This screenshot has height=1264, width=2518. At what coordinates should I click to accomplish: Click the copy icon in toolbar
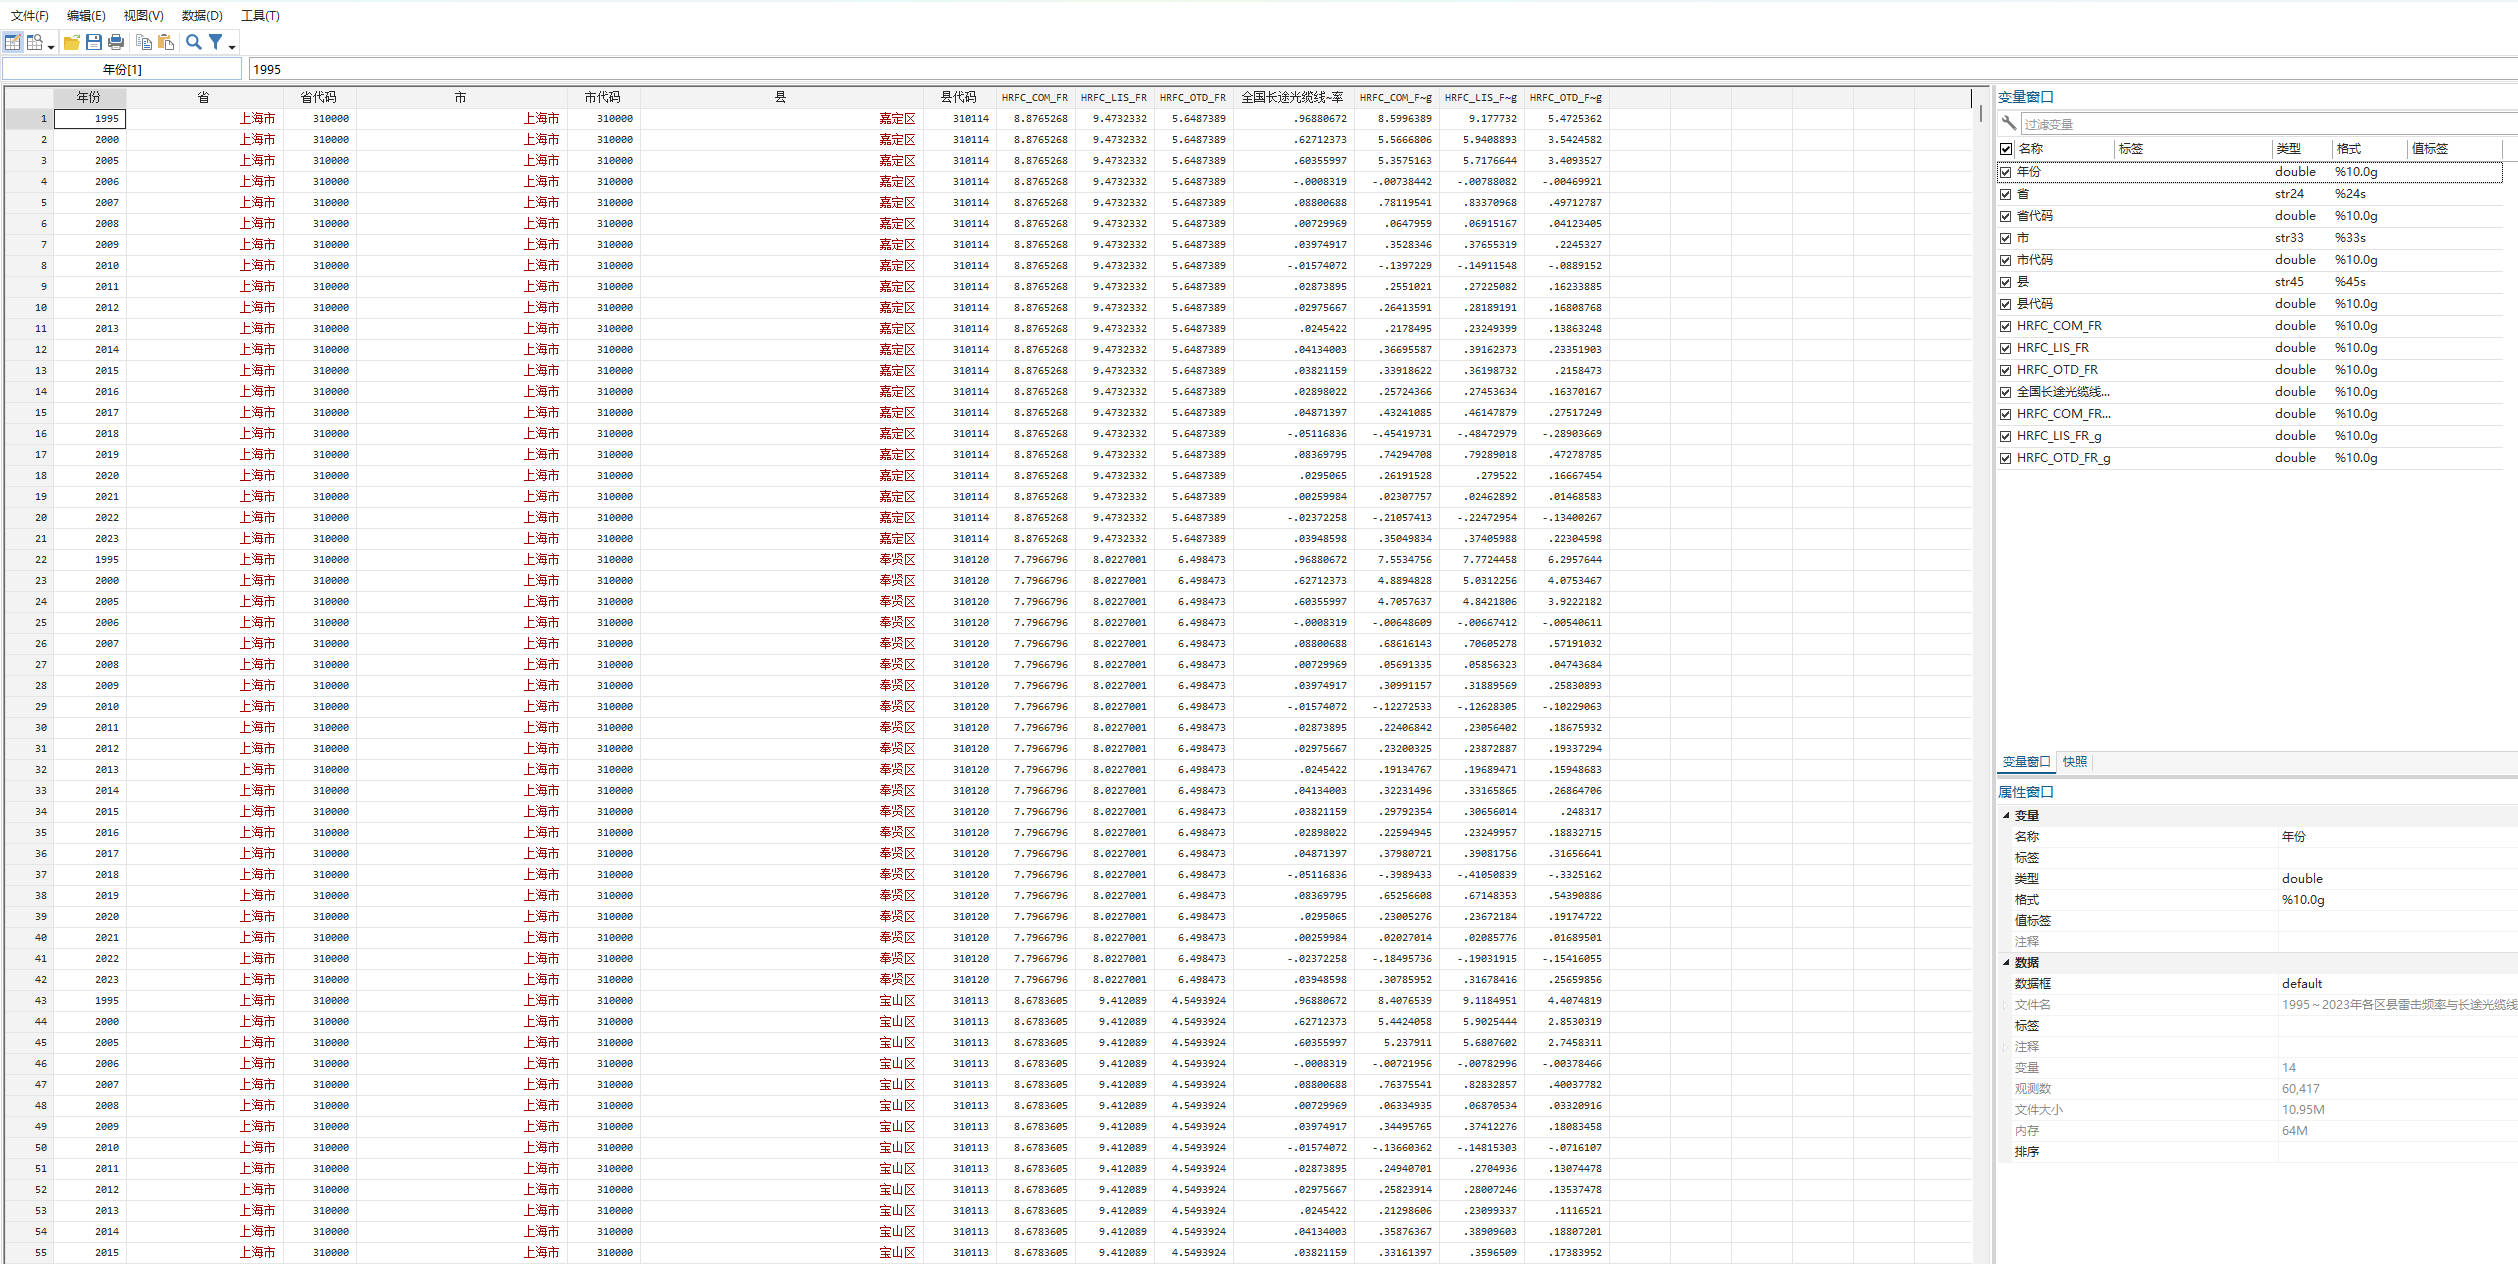(144, 42)
